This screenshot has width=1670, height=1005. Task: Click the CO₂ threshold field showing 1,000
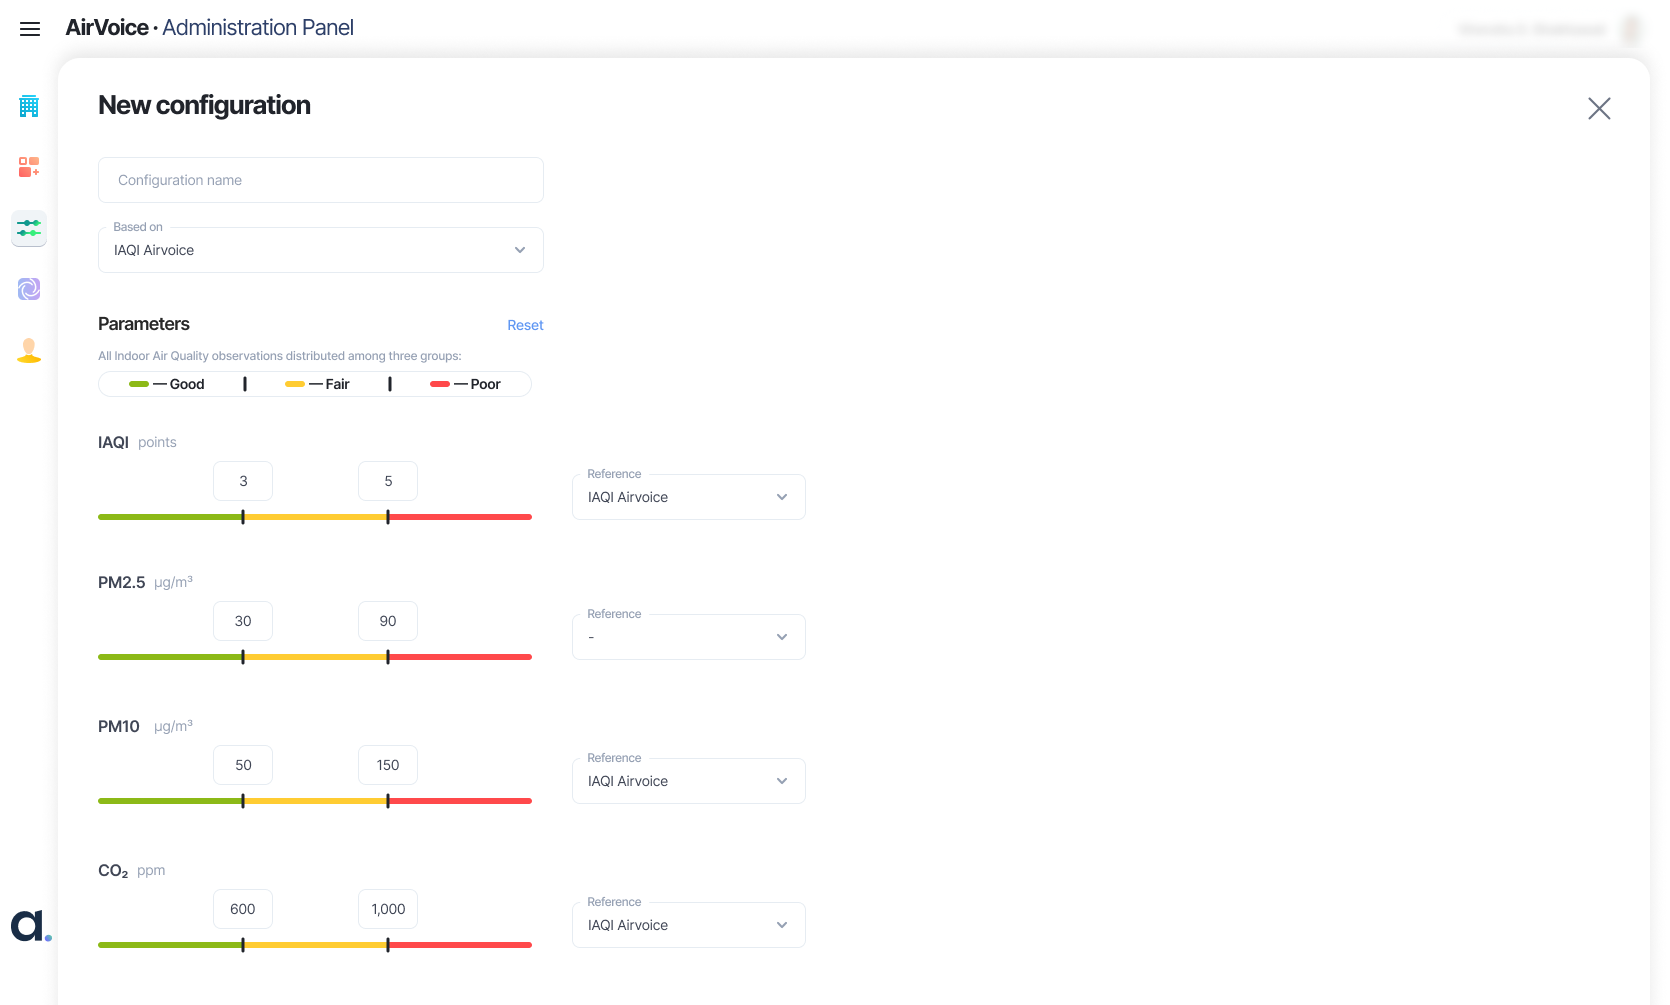(388, 909)
